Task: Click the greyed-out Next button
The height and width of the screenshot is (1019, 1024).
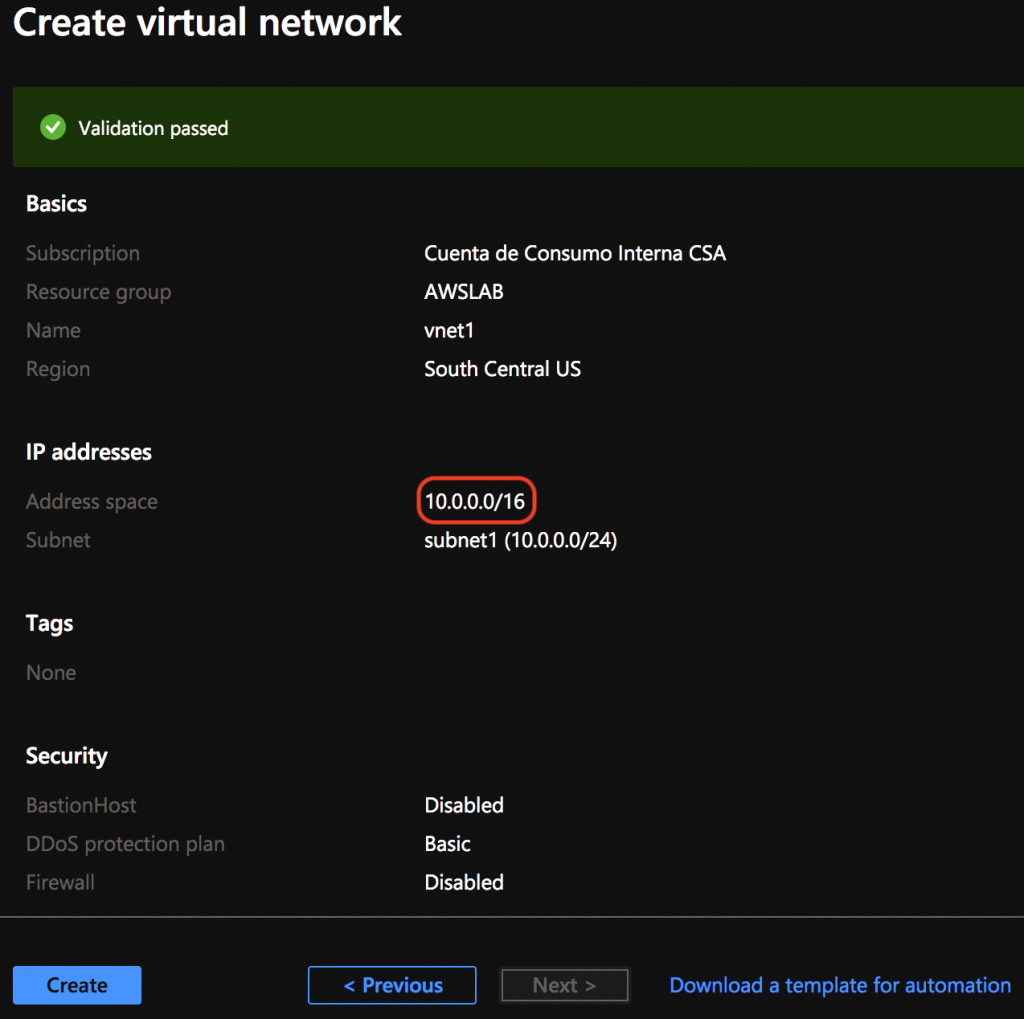Action: click(564, 985)
